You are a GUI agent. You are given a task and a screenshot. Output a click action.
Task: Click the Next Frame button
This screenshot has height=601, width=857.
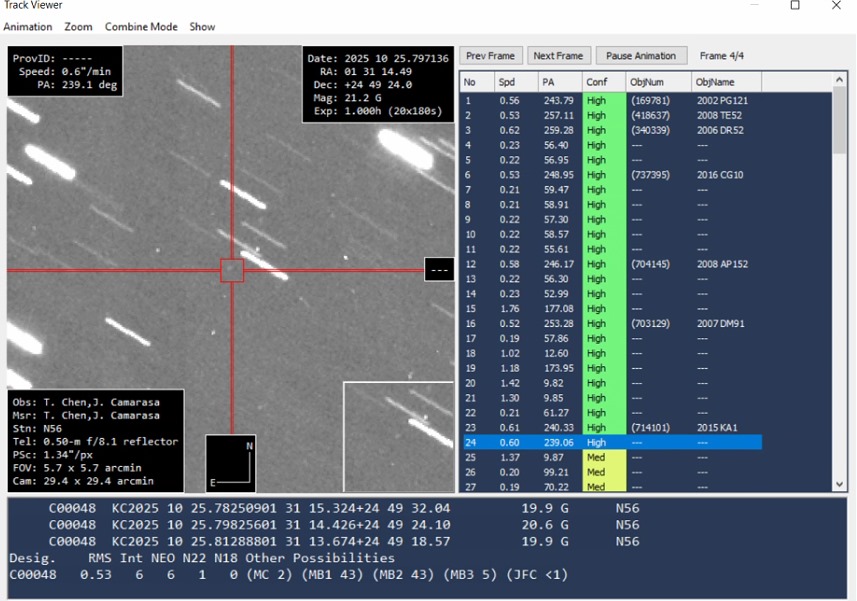[x=558, y=56]
